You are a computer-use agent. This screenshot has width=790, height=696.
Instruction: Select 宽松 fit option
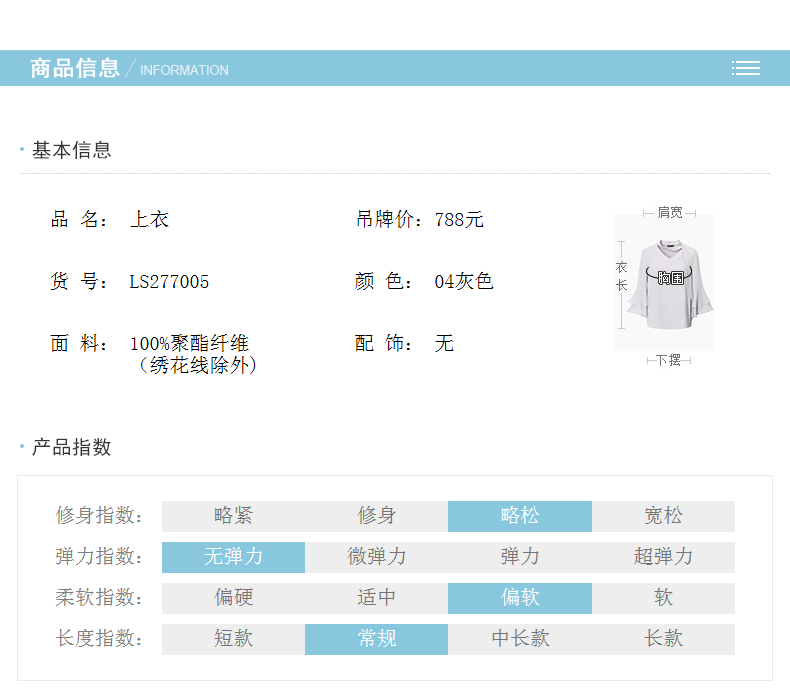[x=663, y=516]
